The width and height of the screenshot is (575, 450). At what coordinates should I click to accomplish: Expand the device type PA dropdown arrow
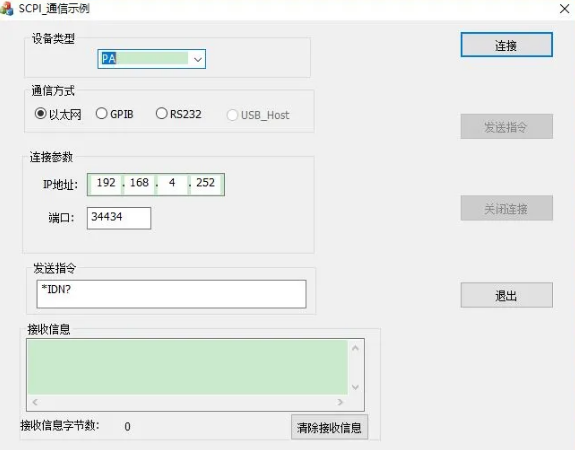click(198, 59)
